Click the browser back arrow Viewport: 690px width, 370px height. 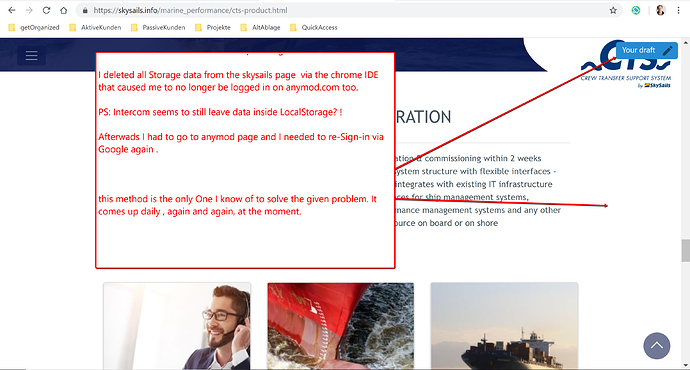click(12, 10)
